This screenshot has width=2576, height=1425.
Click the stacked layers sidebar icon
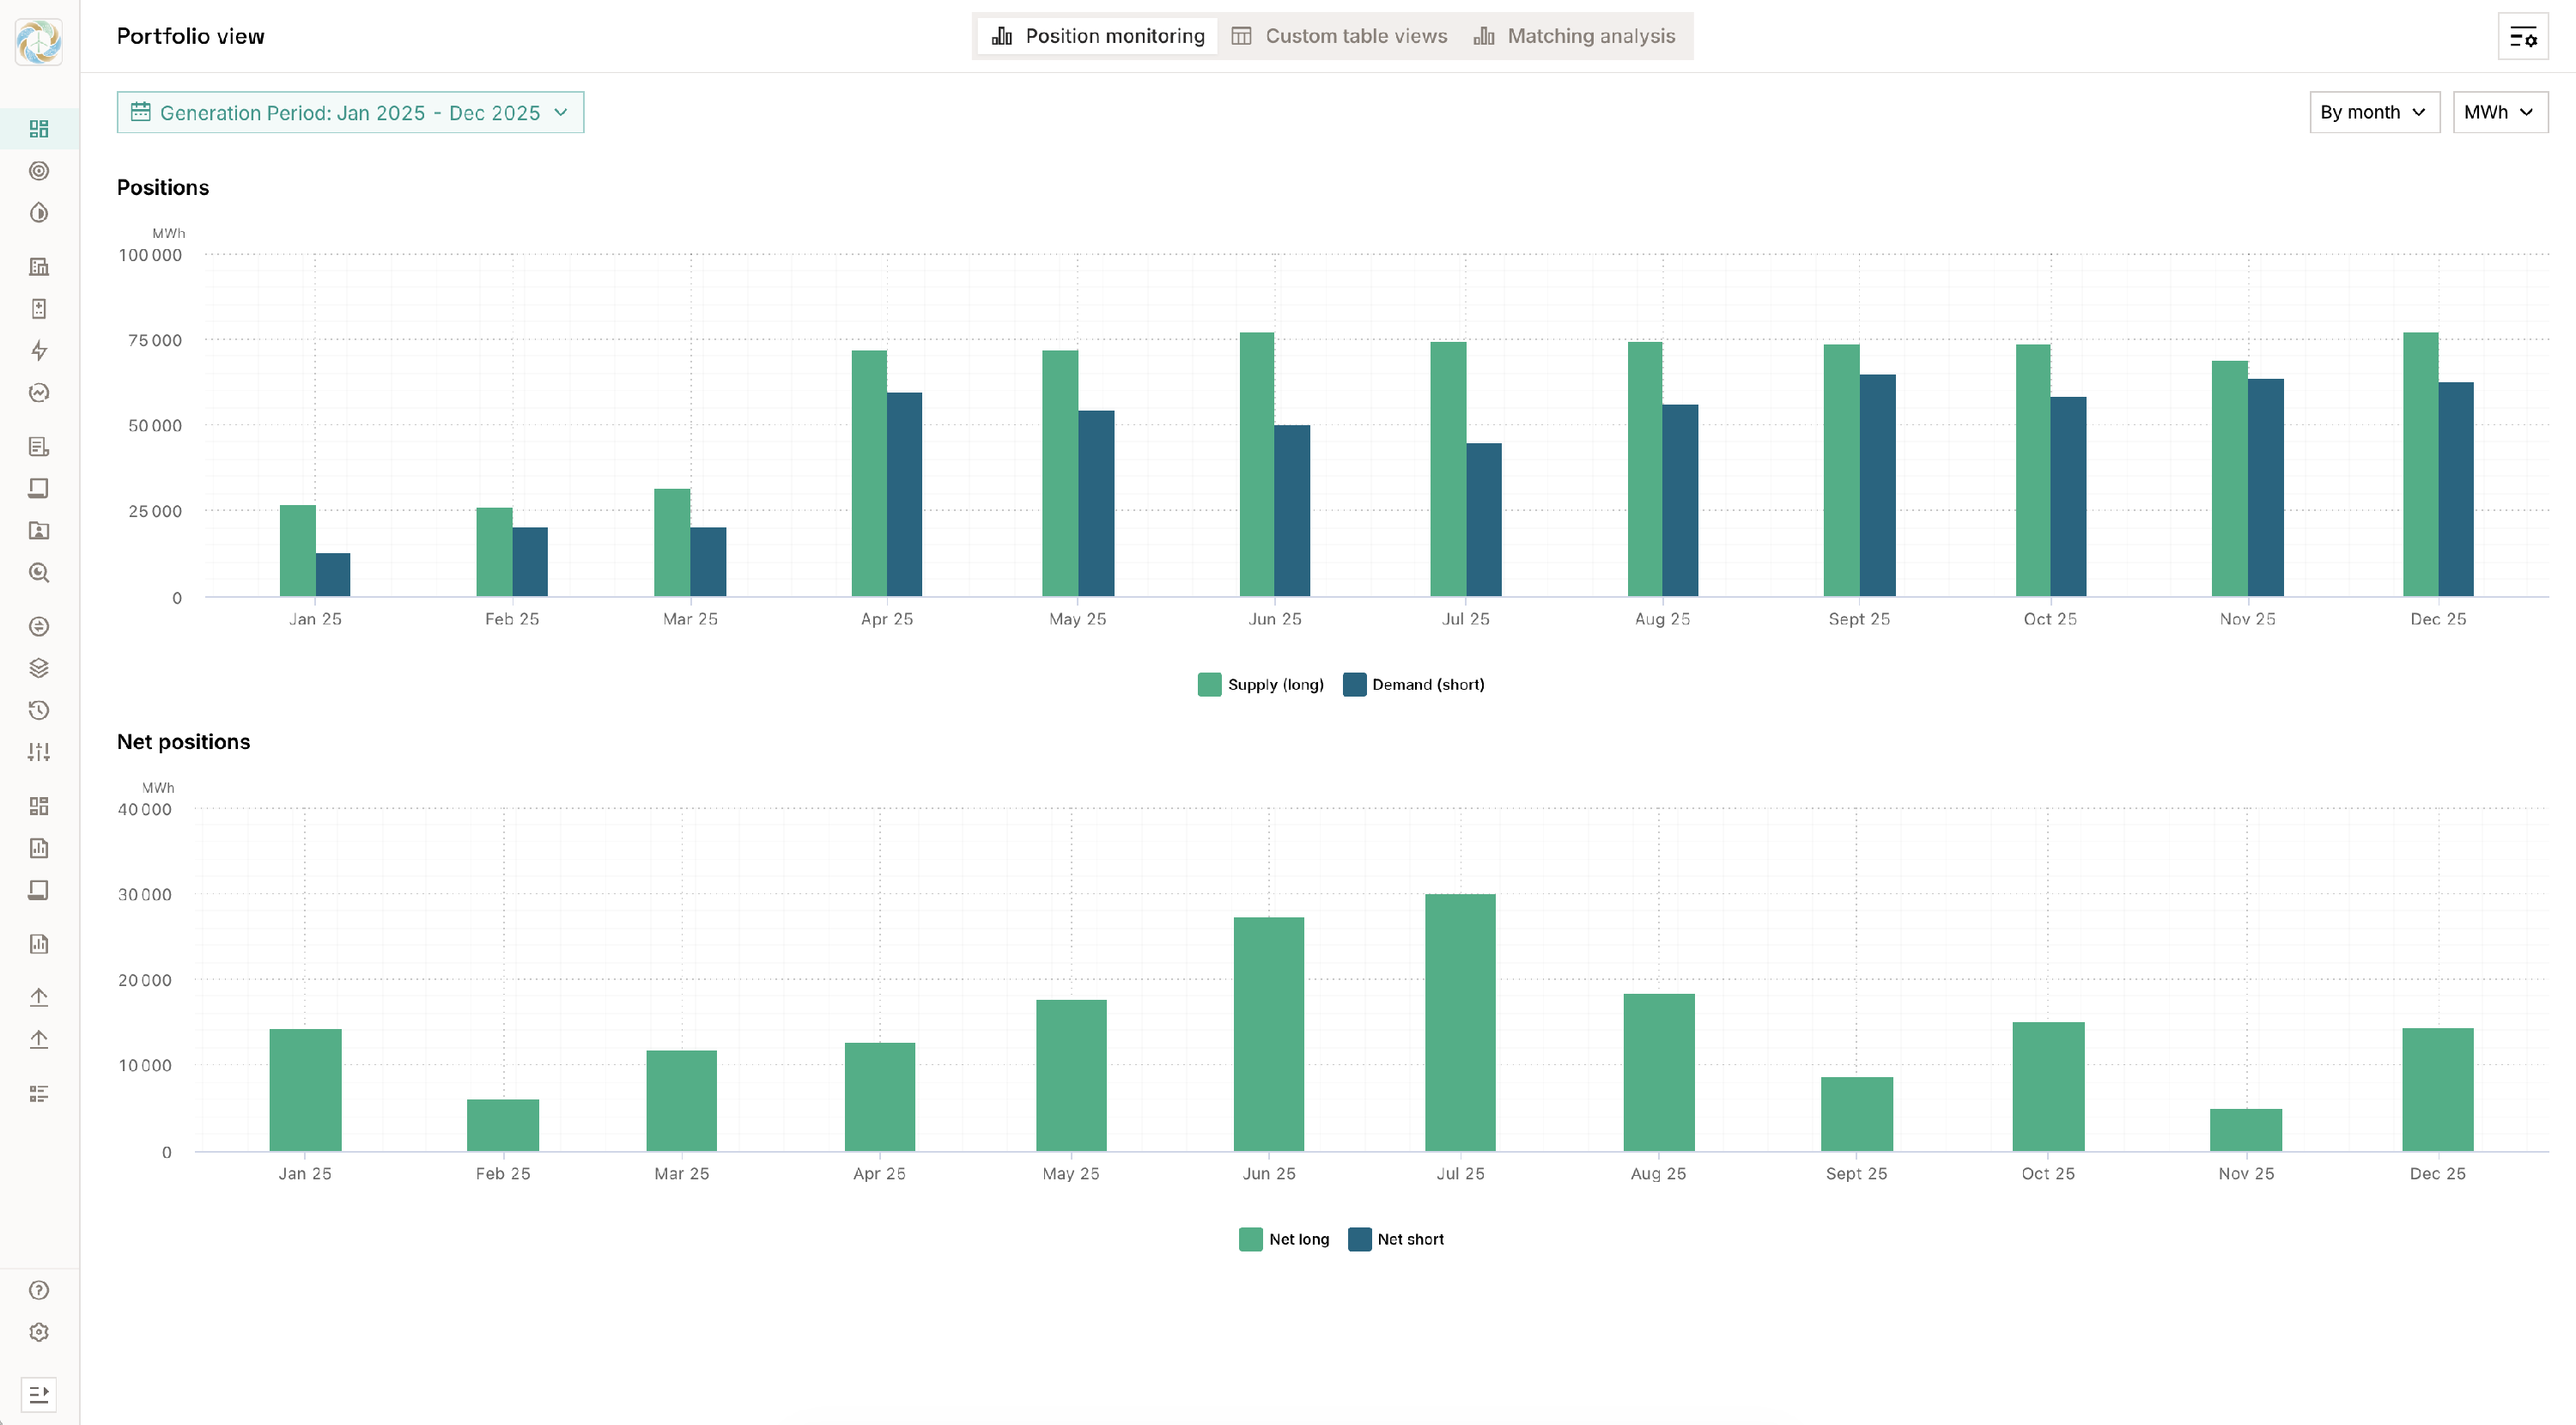pyautogui.click(x=39, y=668)
